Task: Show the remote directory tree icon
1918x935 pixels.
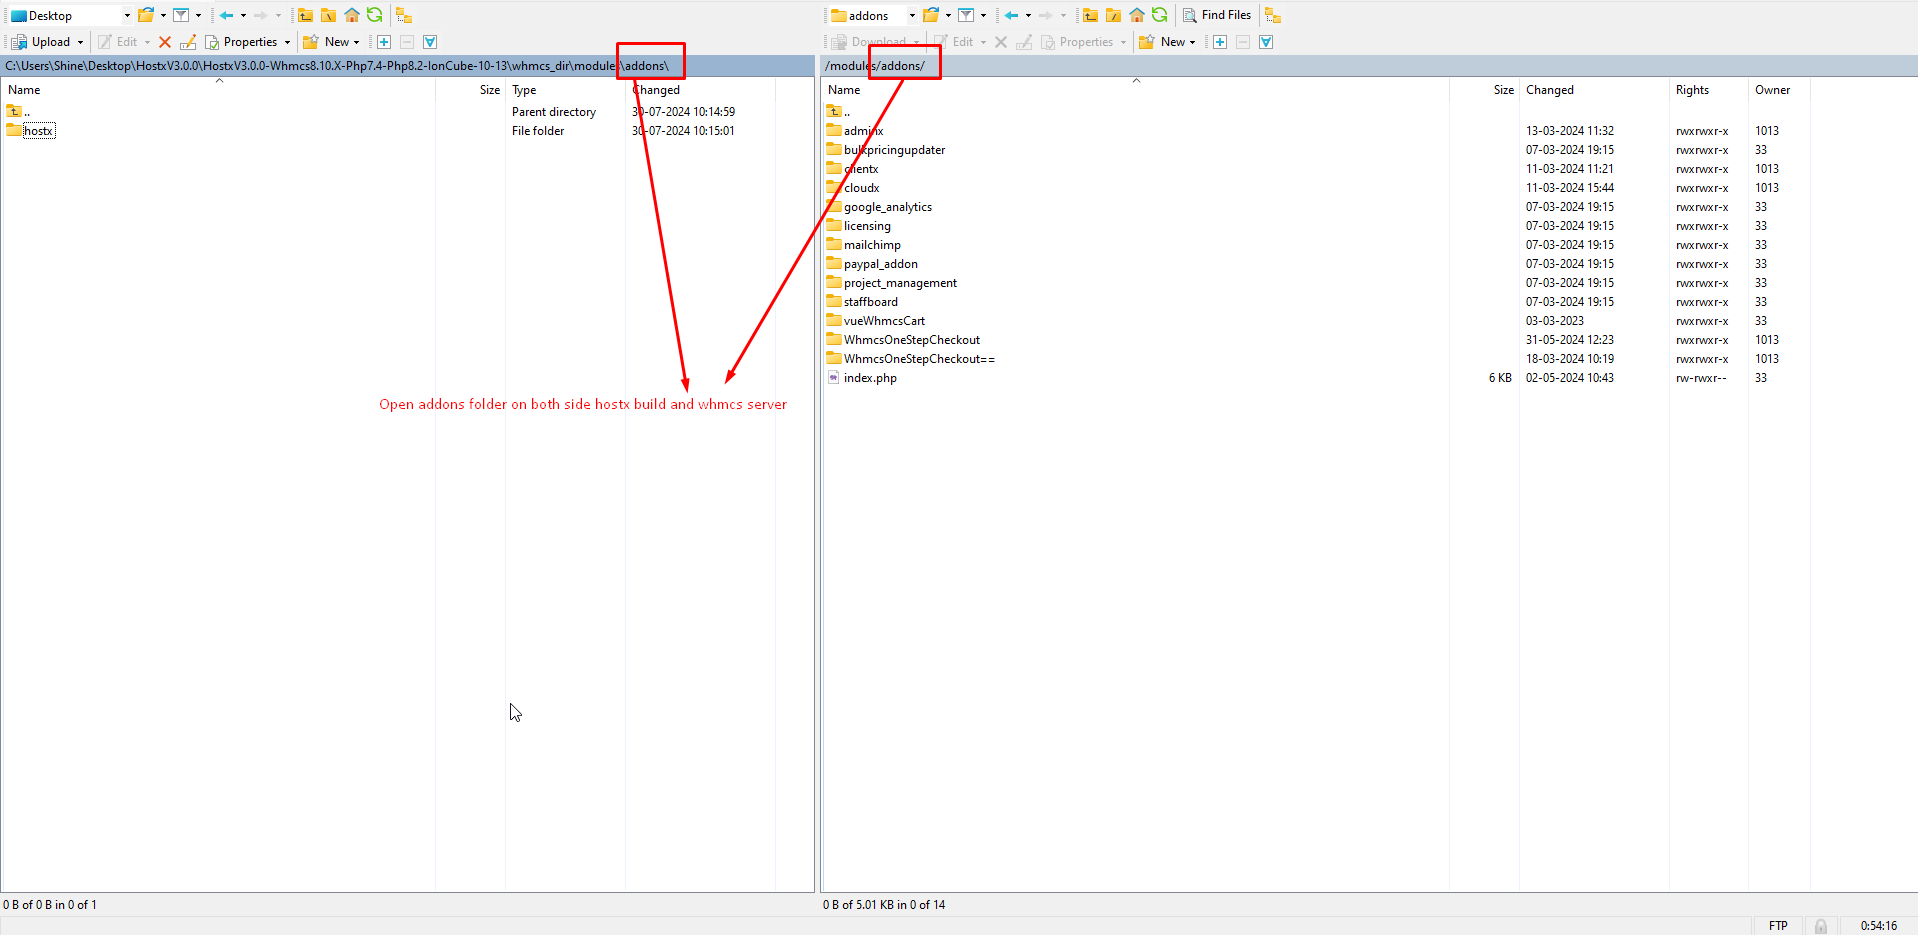Action: (1272, 15)
